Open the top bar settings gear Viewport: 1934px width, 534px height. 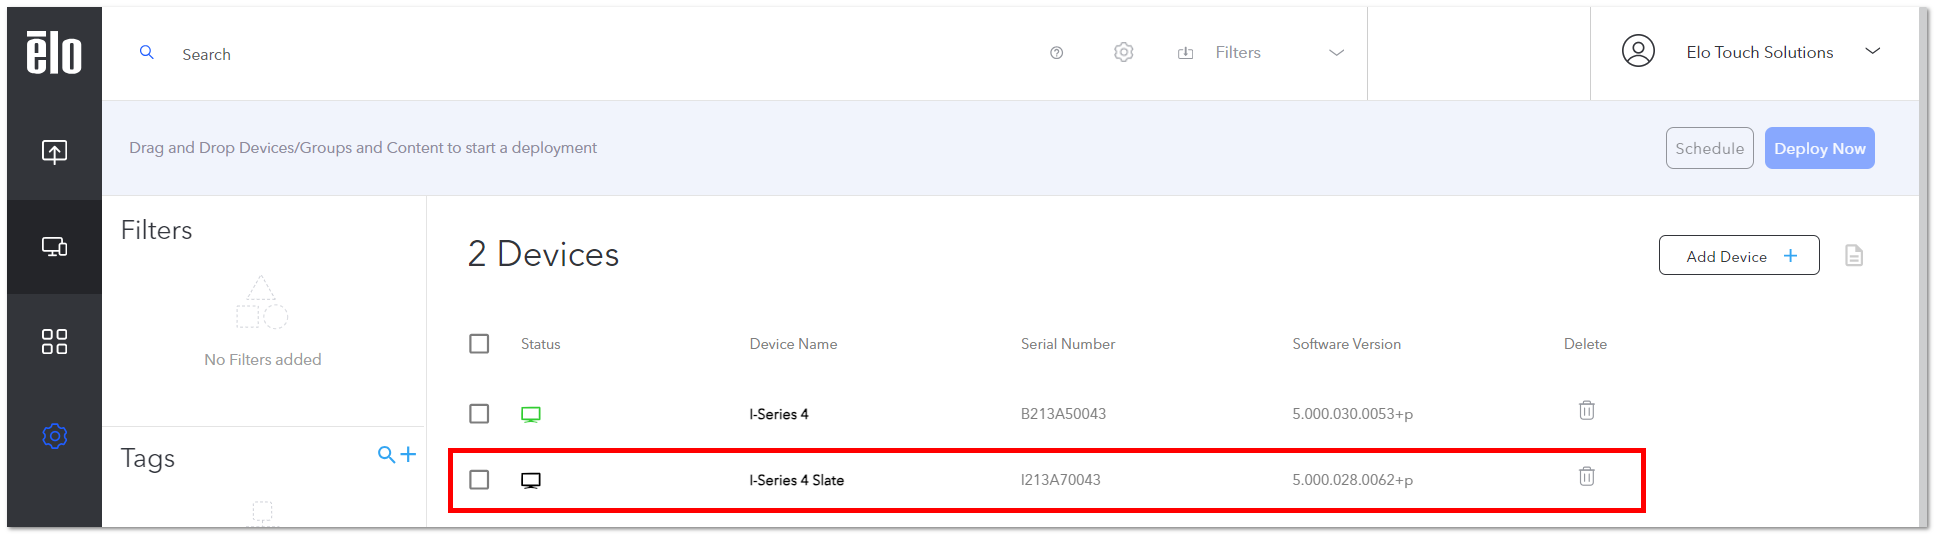[x=1124, y=52]
